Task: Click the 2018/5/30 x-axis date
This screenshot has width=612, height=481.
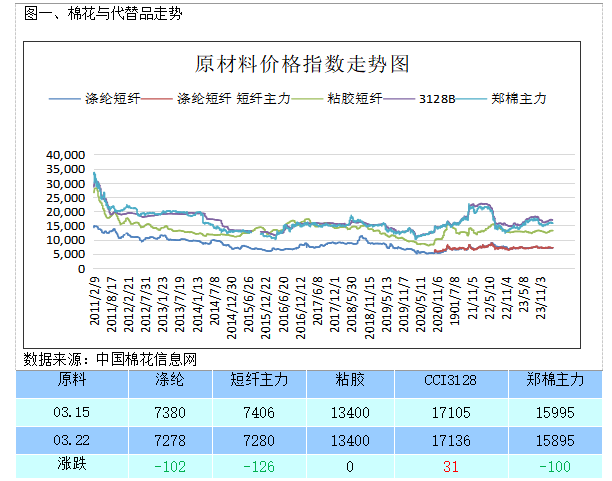Action: tap(352, 305)
